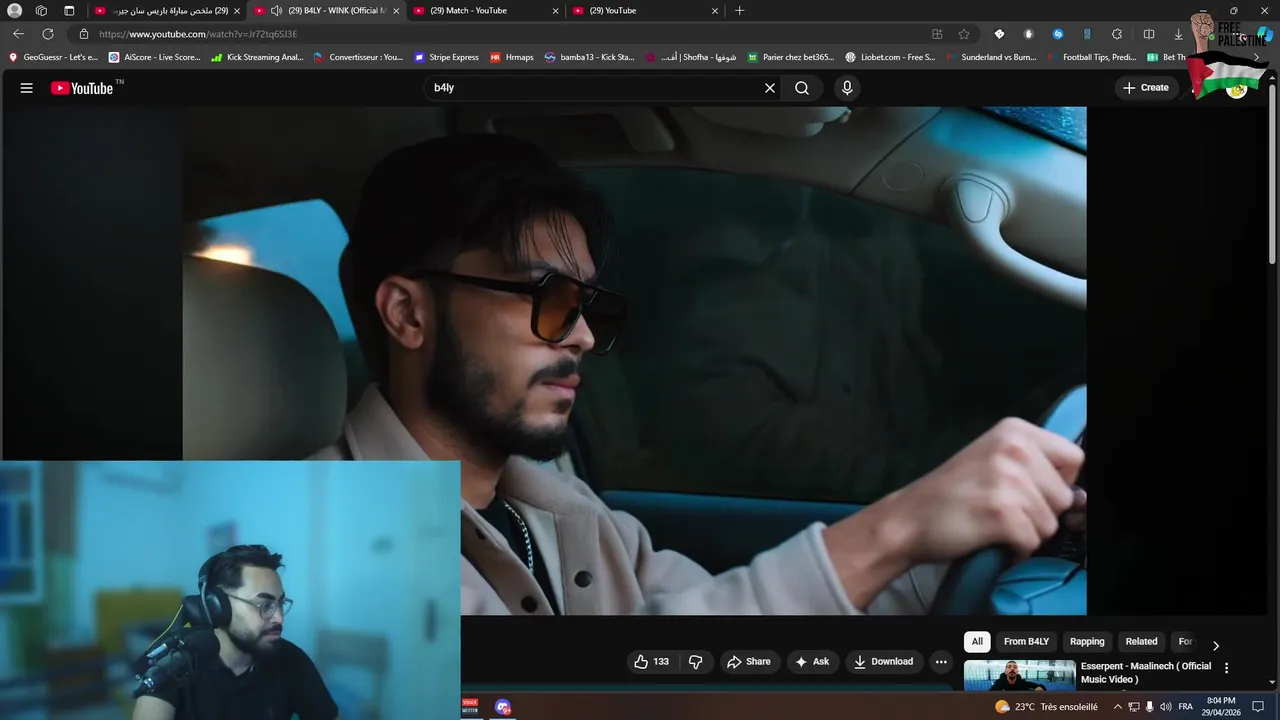Open Parier chez bet365 bookmark
Viewport: 1280px width, 720px height.
pyautogui.click(x=791, y=58)
